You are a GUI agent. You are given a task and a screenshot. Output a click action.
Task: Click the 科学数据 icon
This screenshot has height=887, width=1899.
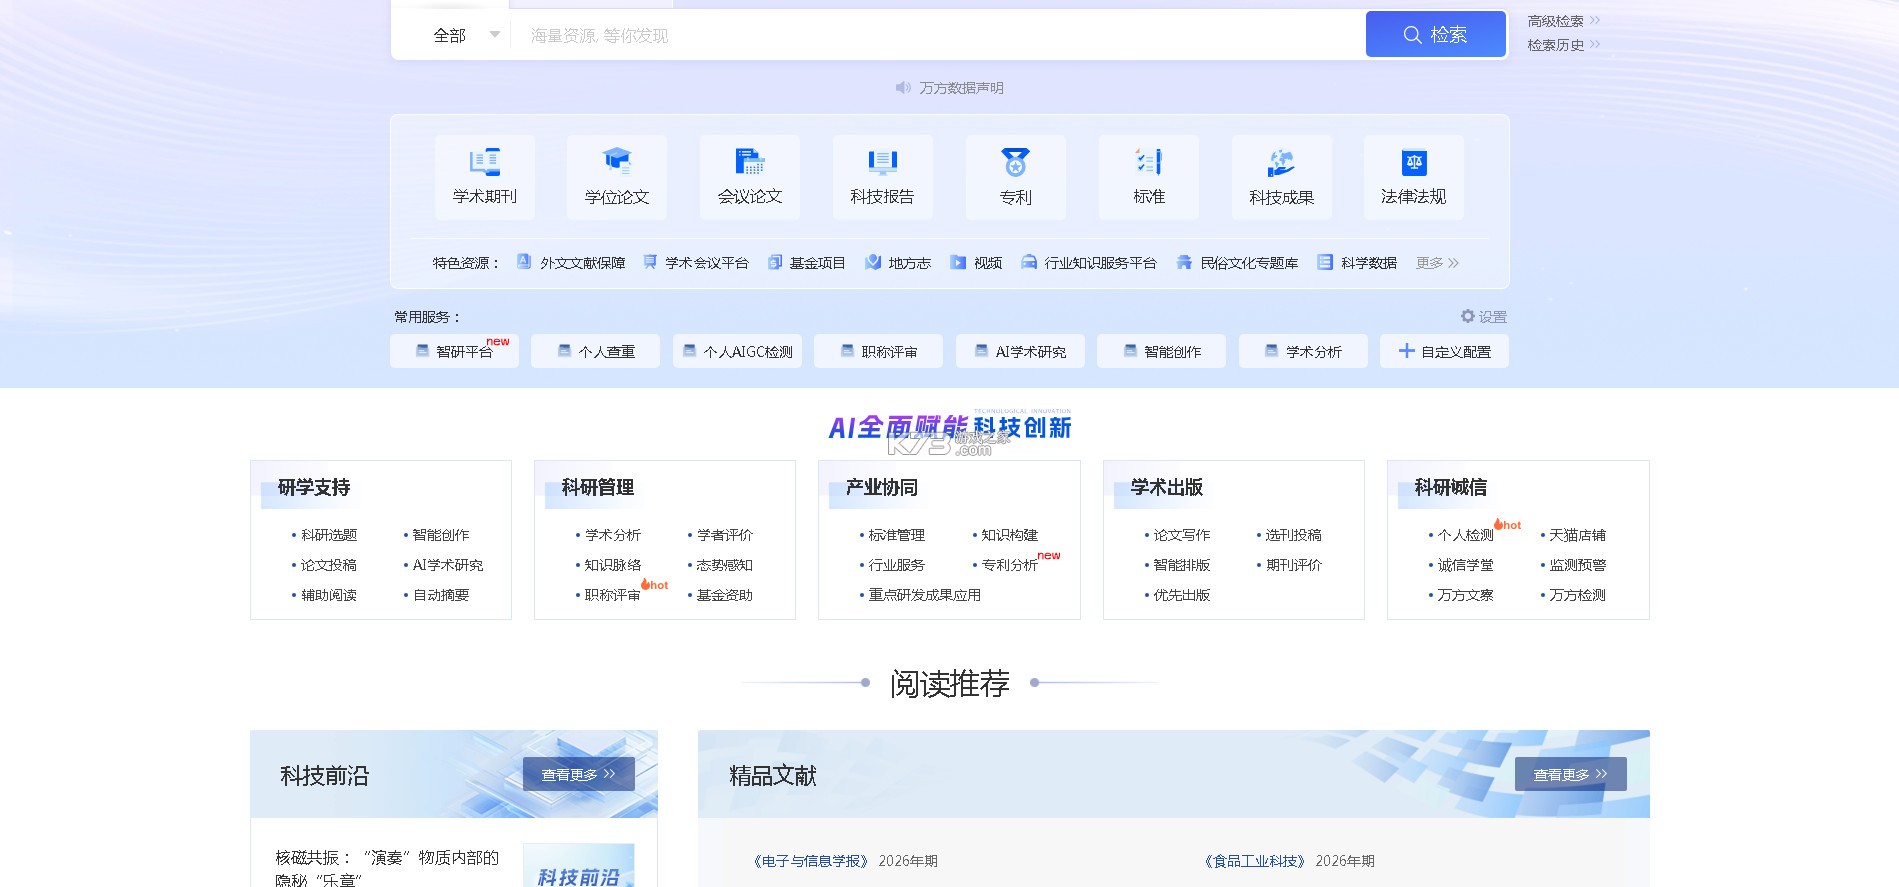tap(1325, 262)
